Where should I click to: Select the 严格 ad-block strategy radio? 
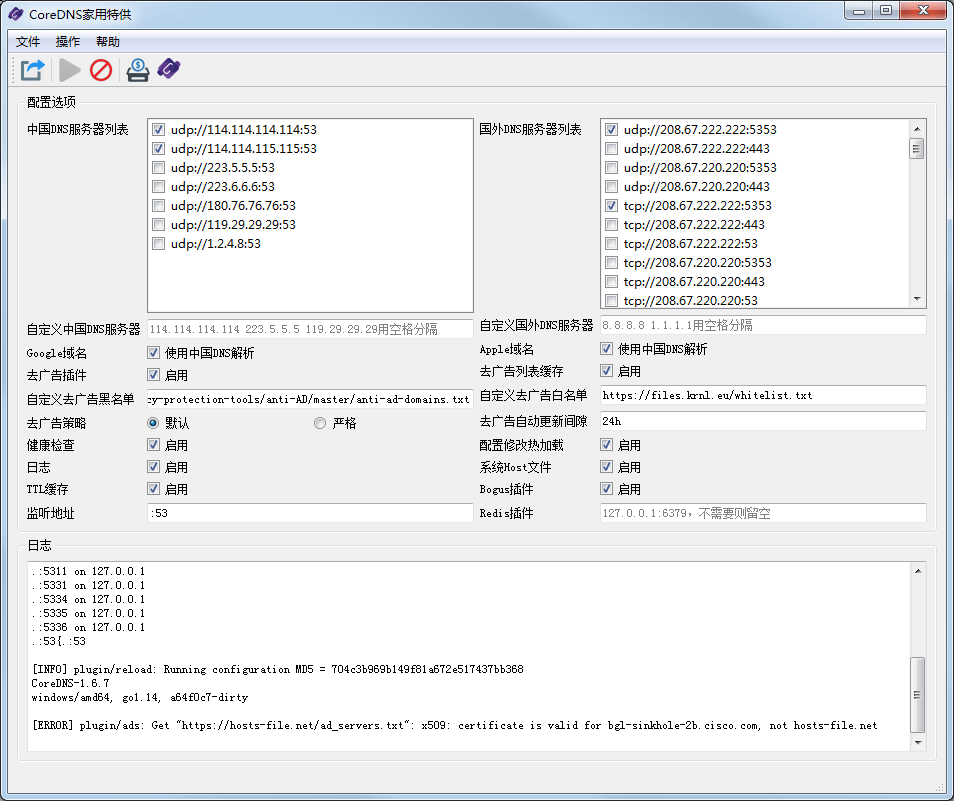(x=320, y=423)
